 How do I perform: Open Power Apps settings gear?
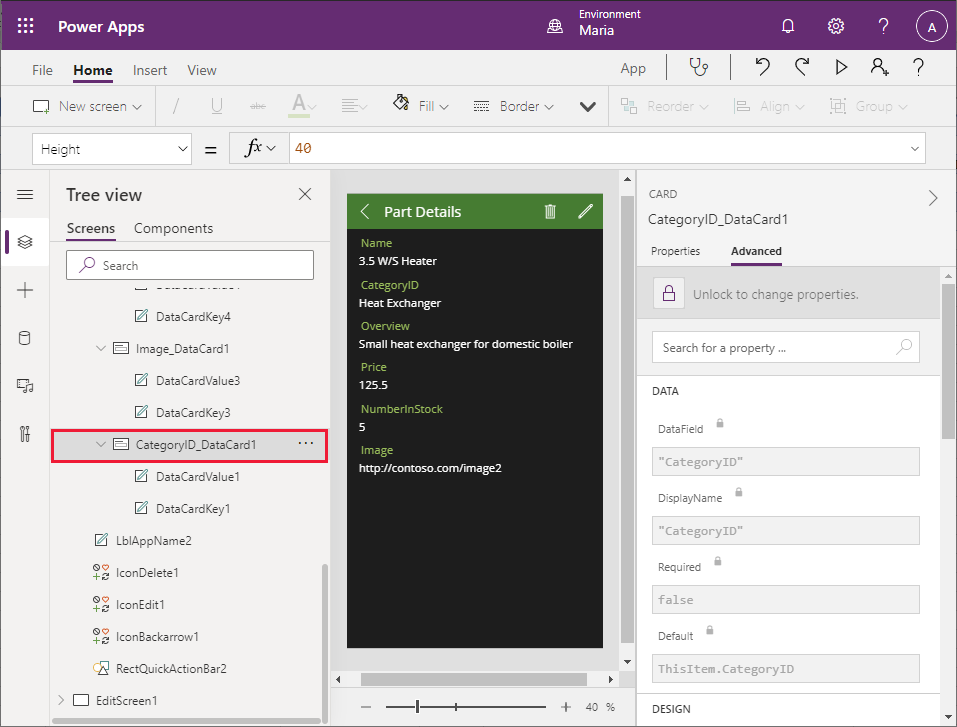coord(835,25)
